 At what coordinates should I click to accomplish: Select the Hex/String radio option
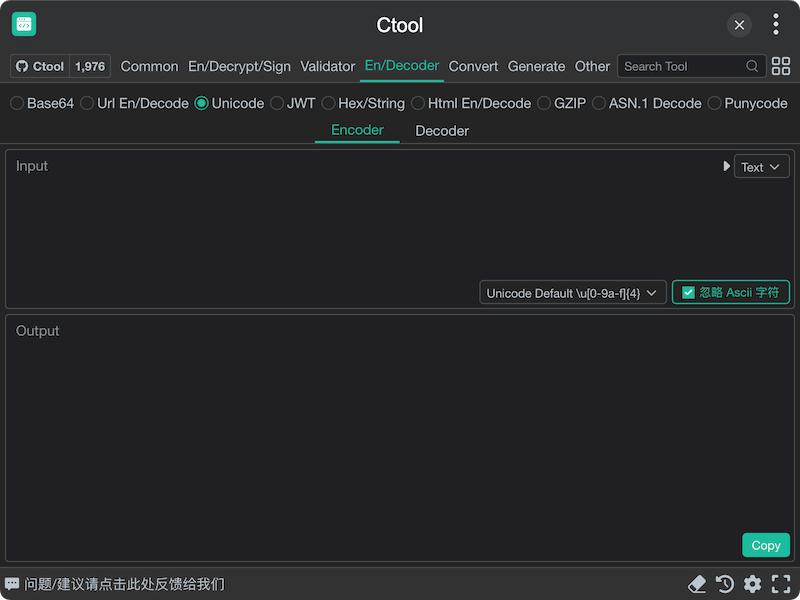tap(363, 103)
